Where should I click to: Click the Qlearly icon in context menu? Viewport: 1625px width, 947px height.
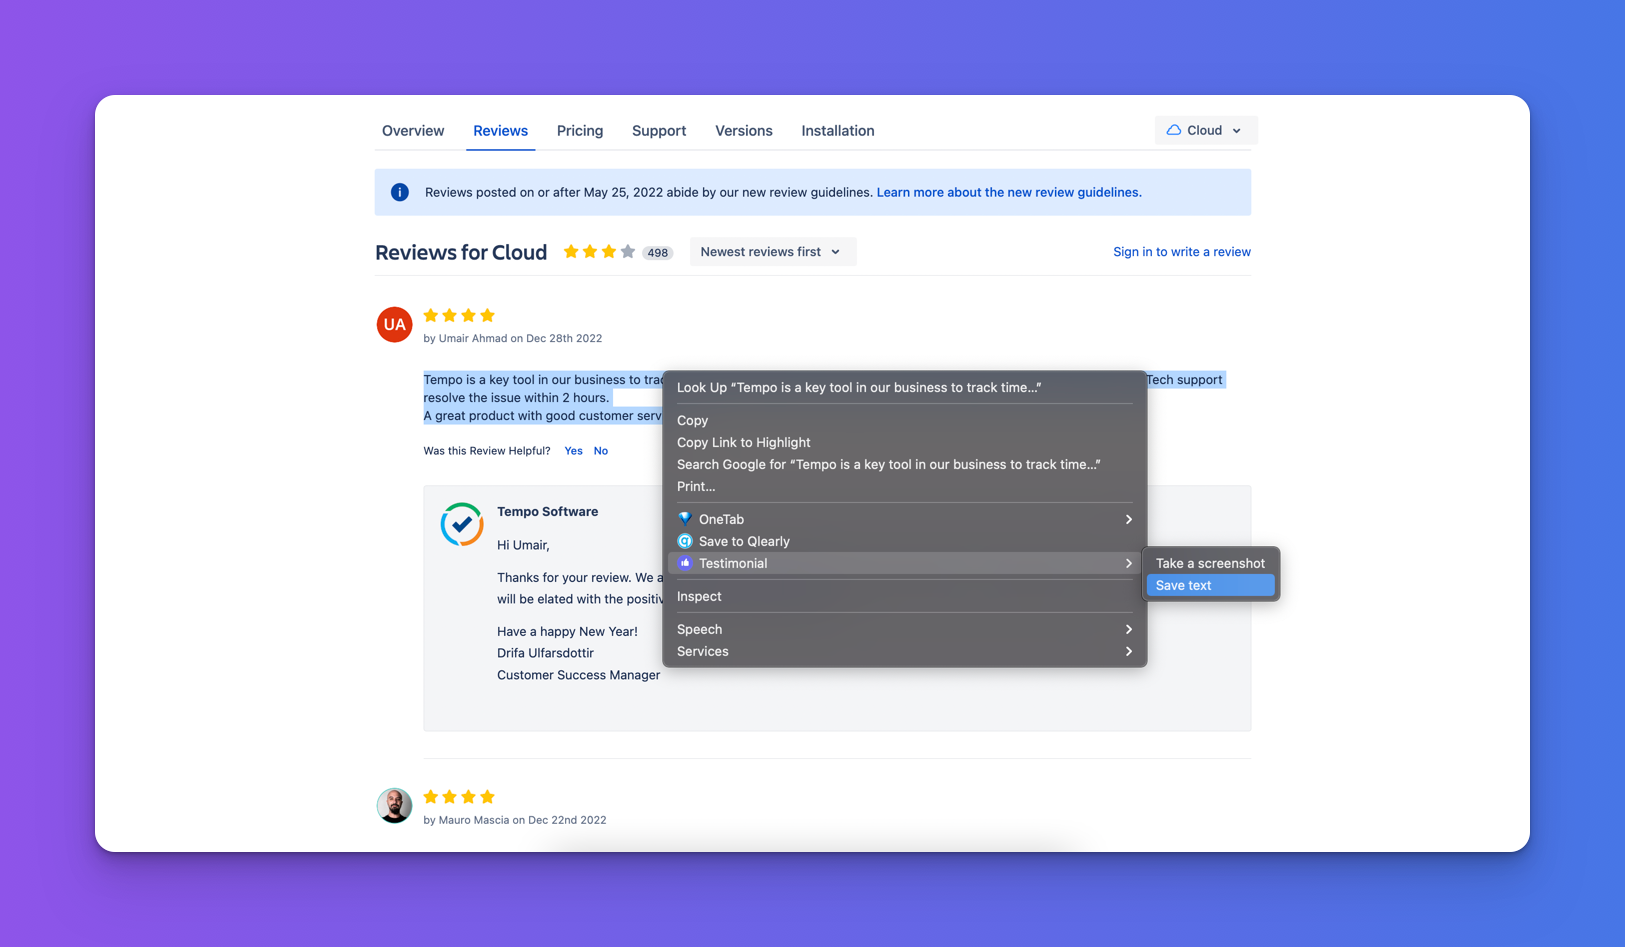coord(685,541)
